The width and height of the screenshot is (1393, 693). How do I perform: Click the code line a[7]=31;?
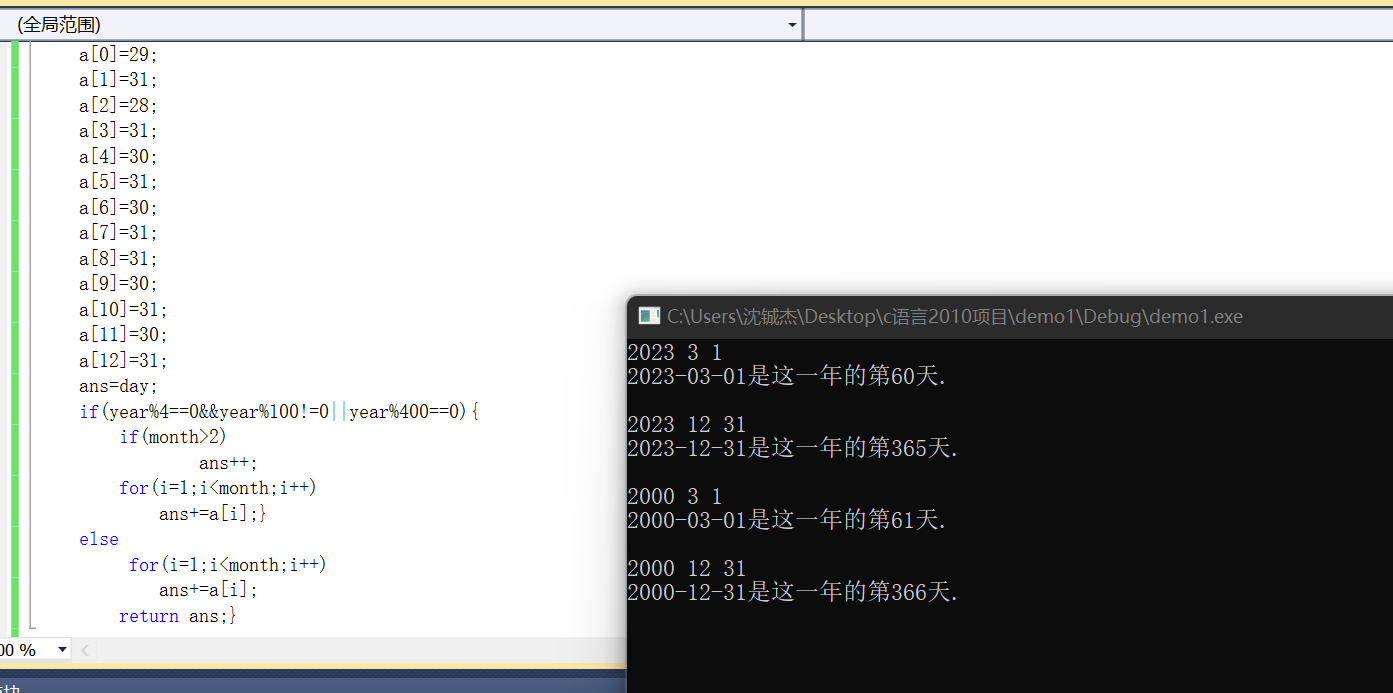pyautogui.click(x=118, y=233)
